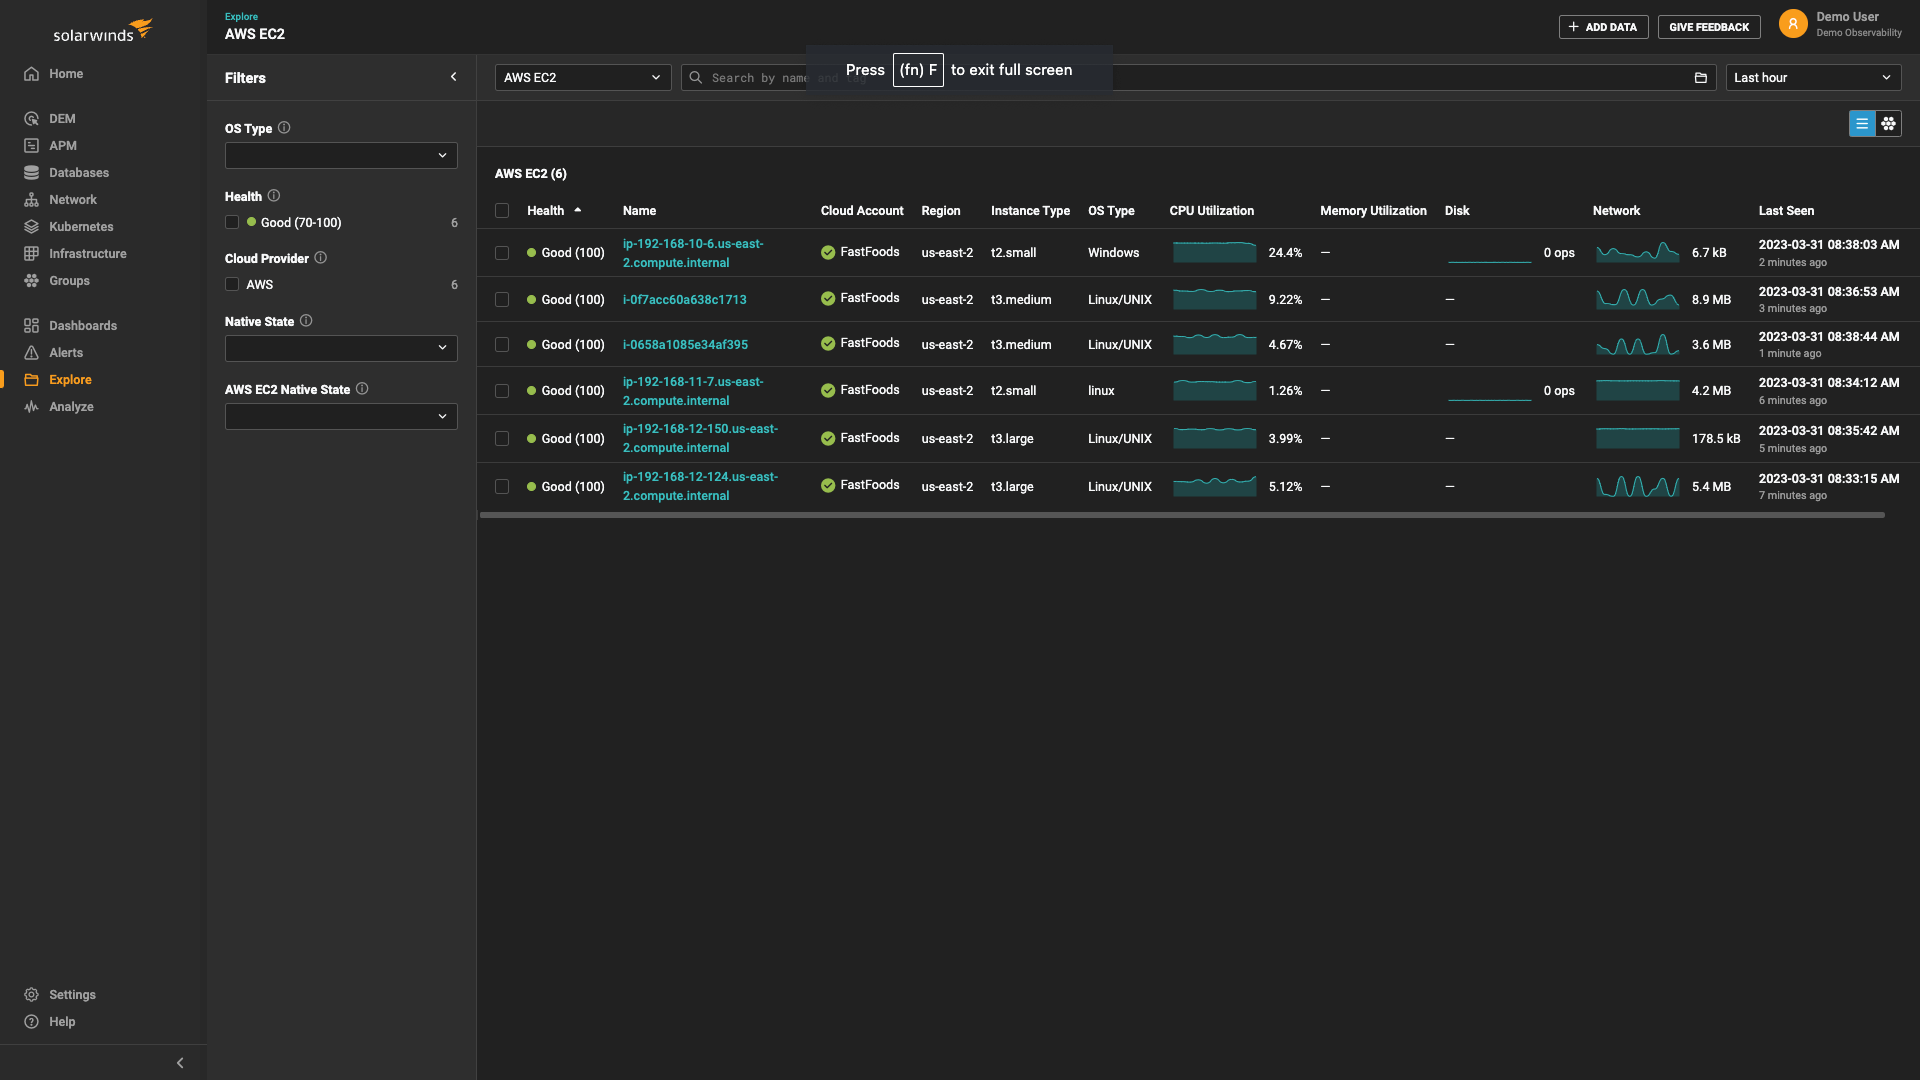Image resolution: width=1920 pixels, height=1080 pixels.
Task: Open the saved queries folder icon
Action: 1701,77
